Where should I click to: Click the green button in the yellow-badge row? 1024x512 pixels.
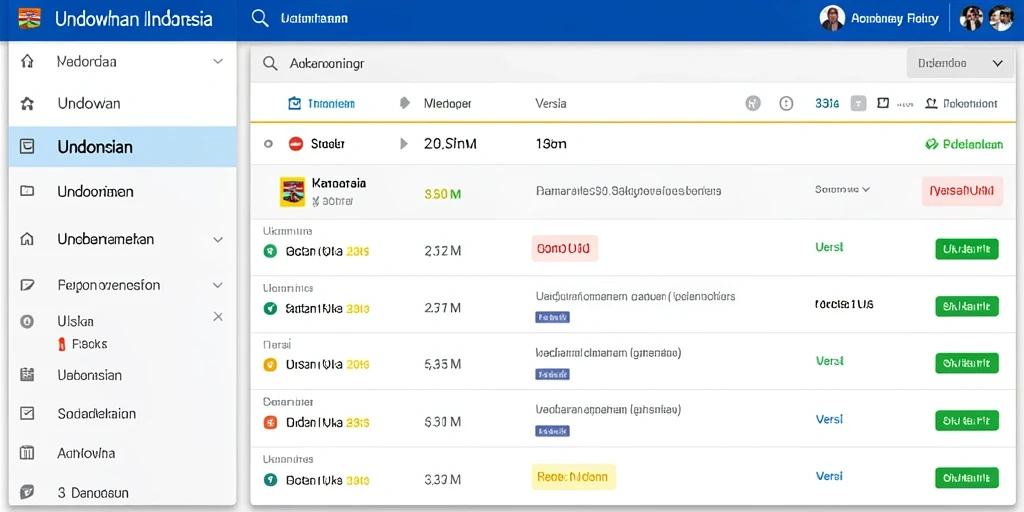click(967, 478)
